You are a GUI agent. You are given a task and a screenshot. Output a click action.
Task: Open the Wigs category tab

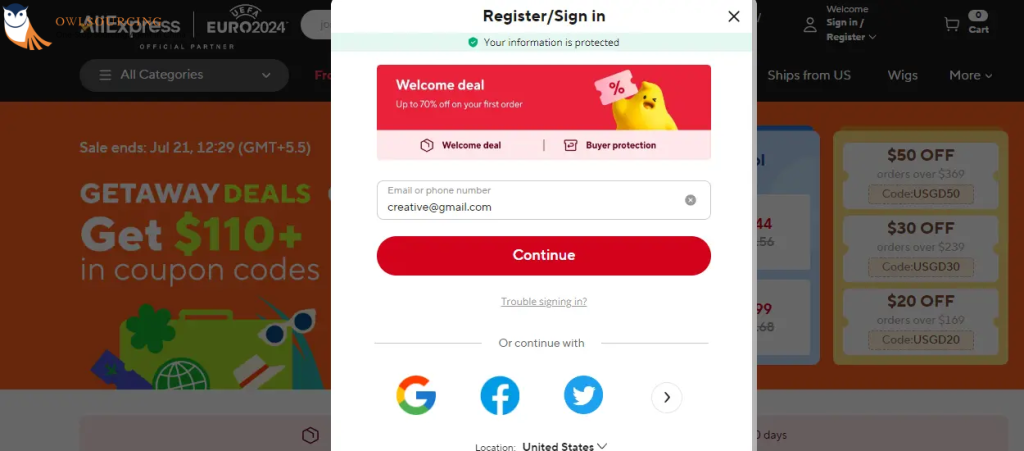tap(903, 75)
